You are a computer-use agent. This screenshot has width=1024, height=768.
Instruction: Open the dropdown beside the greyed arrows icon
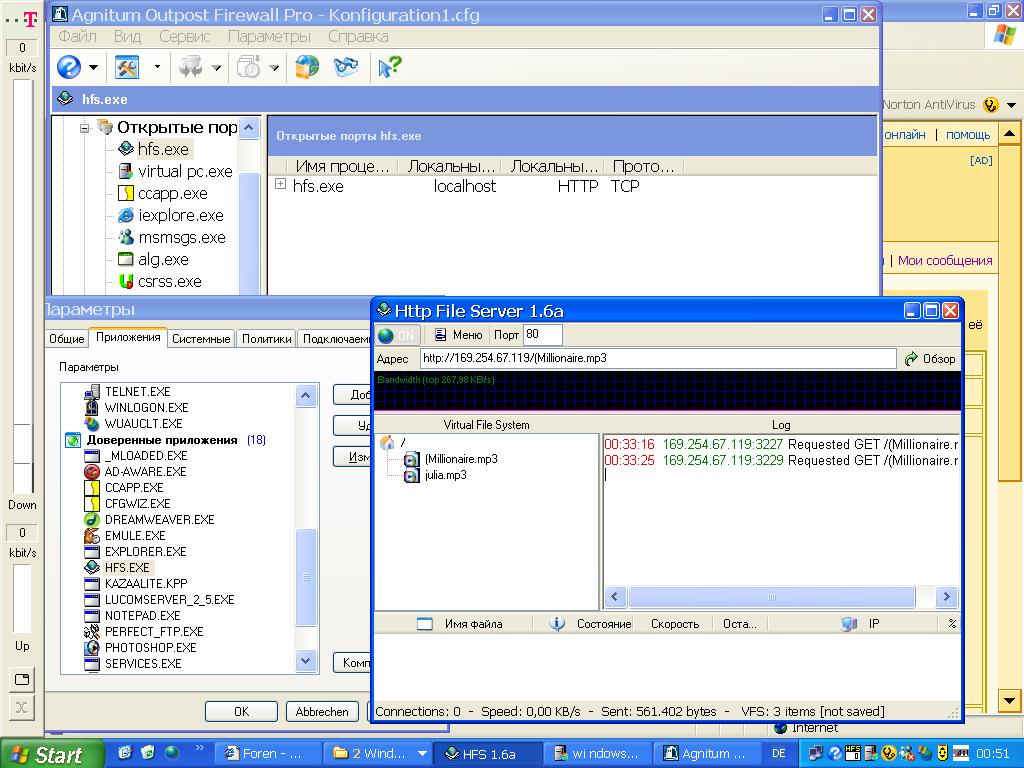click(x=216, y=67)
